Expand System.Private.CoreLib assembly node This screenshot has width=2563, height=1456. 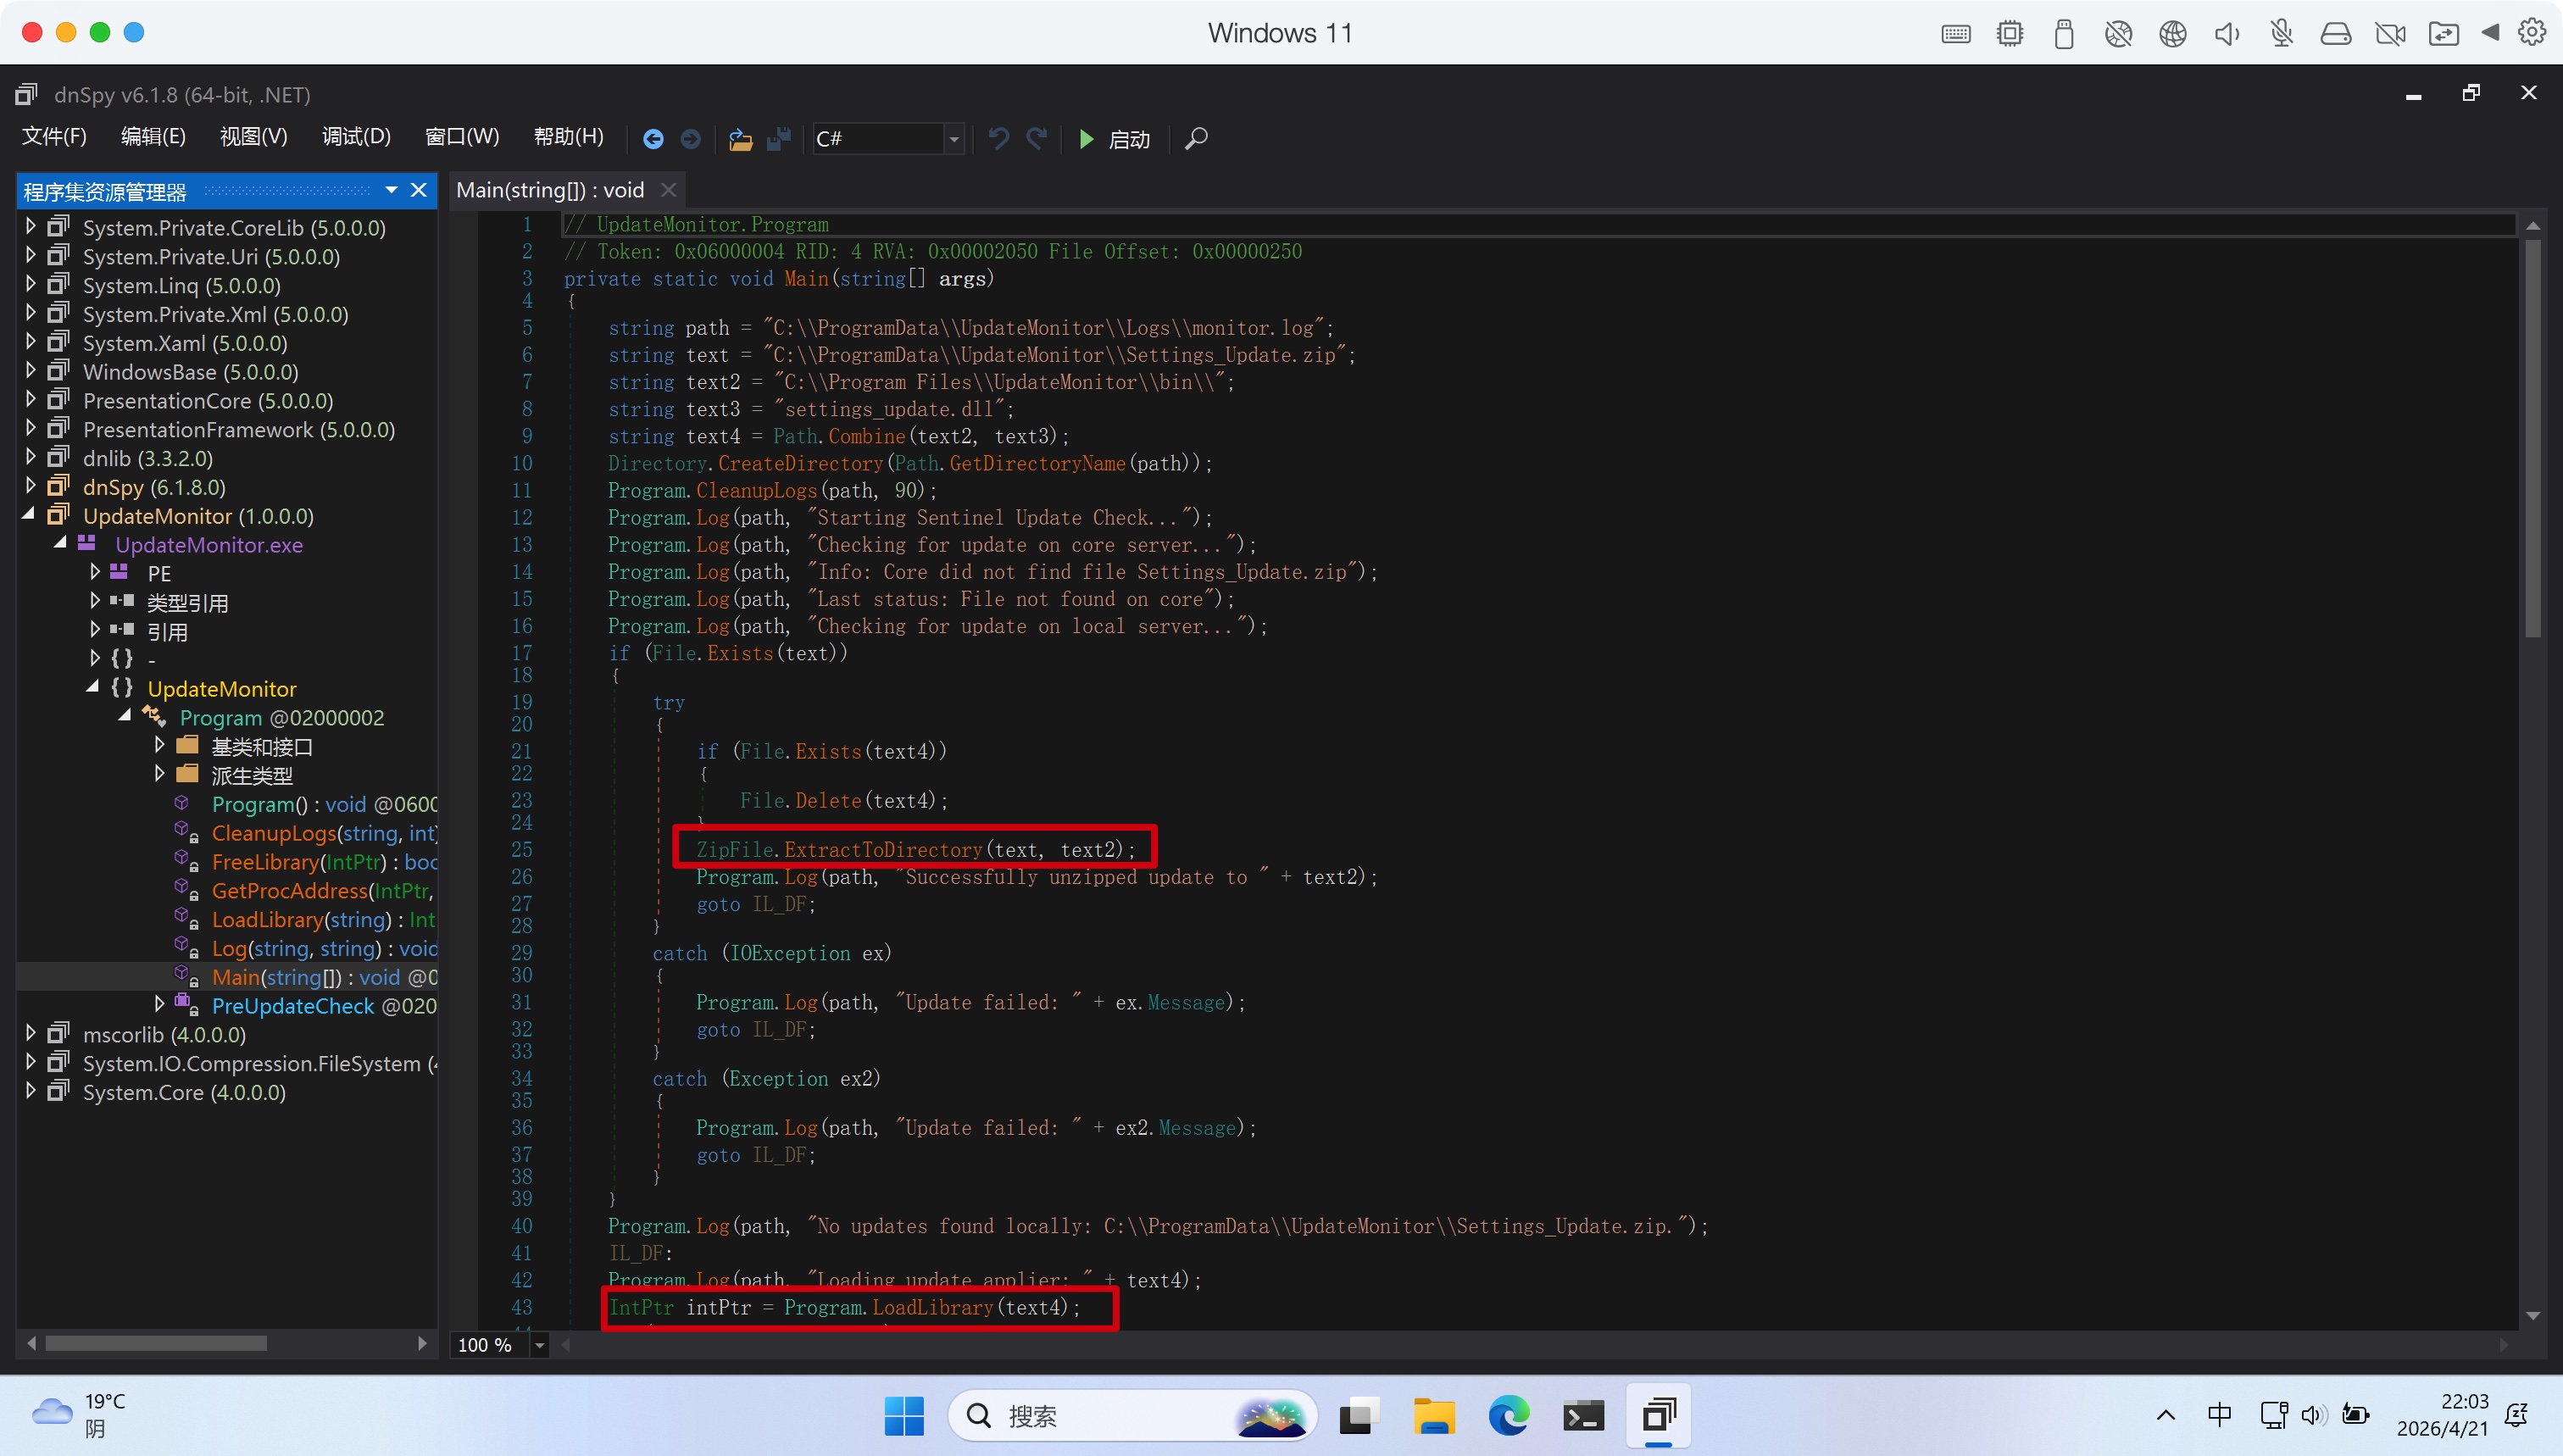tap(30, 227)
